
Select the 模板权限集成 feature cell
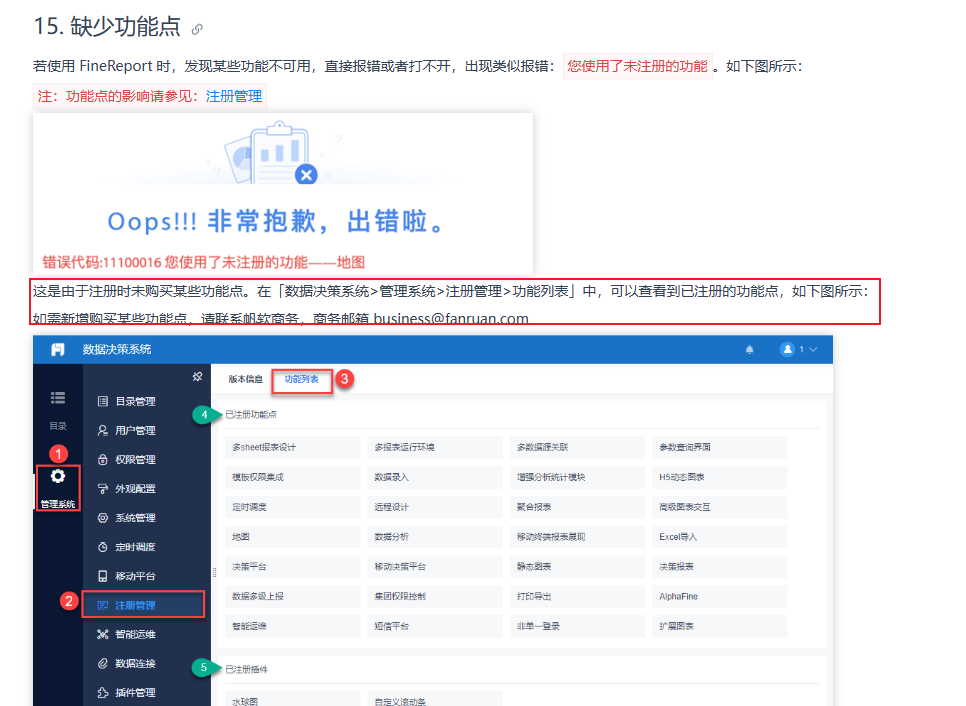tap(293, 477)
